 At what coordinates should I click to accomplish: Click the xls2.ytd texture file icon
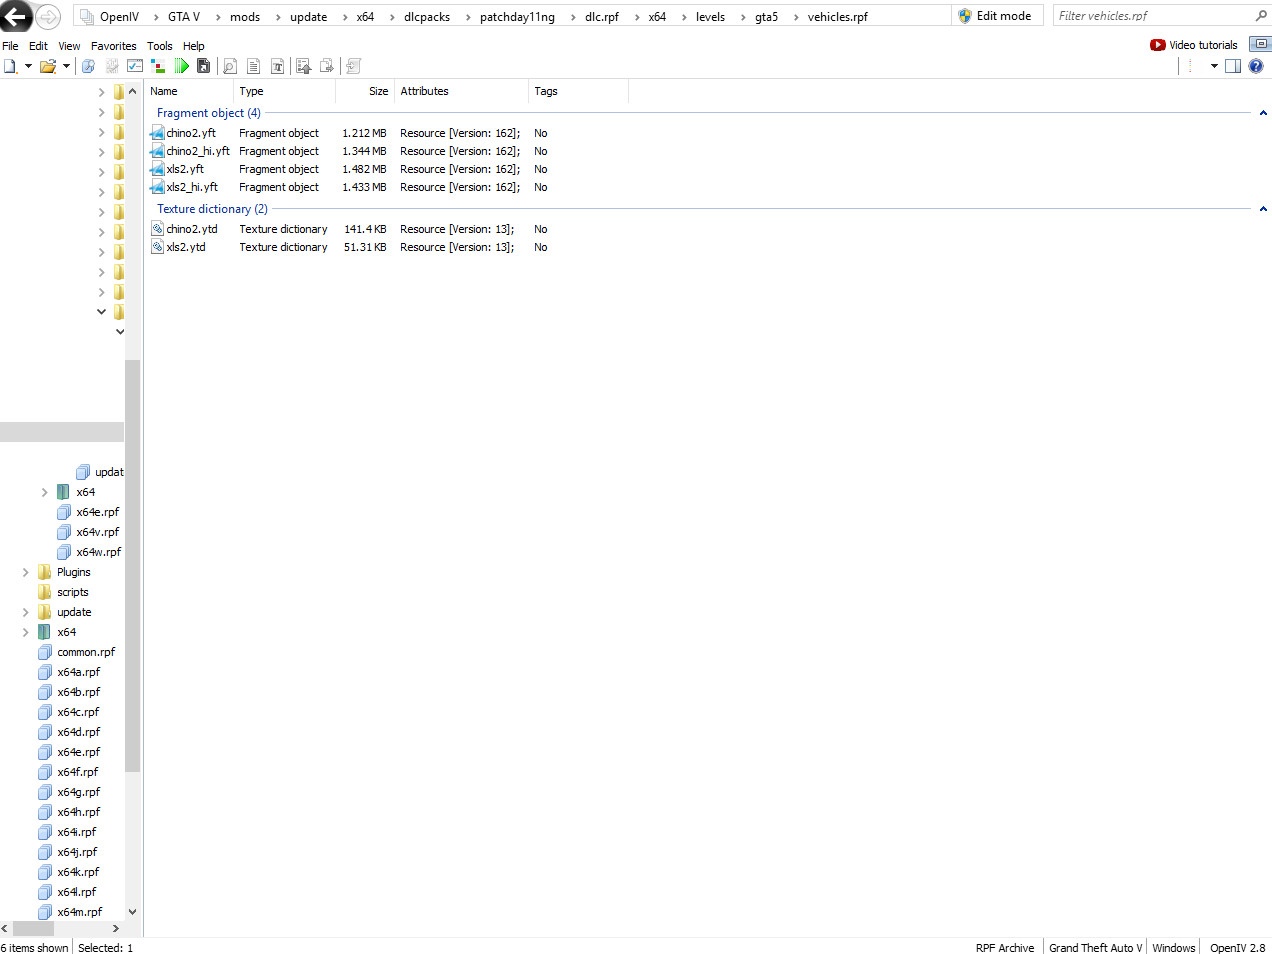tap(157, 247)
